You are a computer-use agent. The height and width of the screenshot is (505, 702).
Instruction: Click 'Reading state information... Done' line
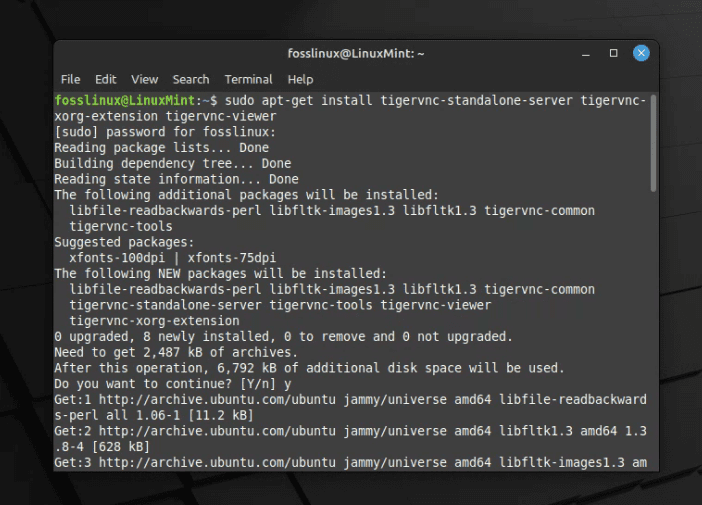(176, 179)
